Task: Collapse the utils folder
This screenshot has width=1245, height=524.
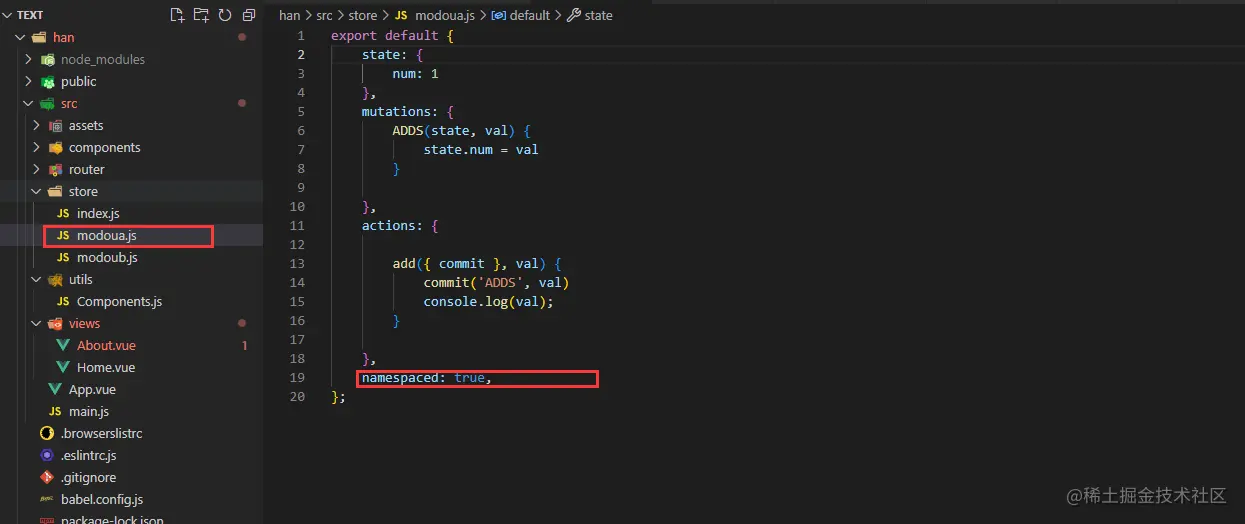Action: [x=36, y=279]
